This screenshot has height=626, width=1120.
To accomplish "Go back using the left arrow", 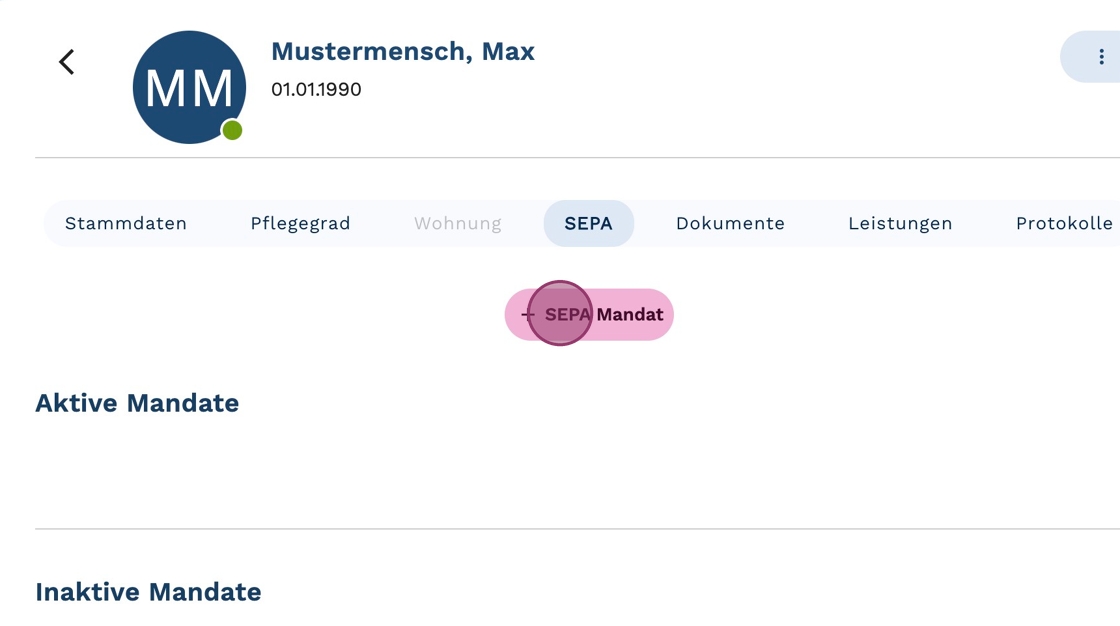I will coord(66,62).
